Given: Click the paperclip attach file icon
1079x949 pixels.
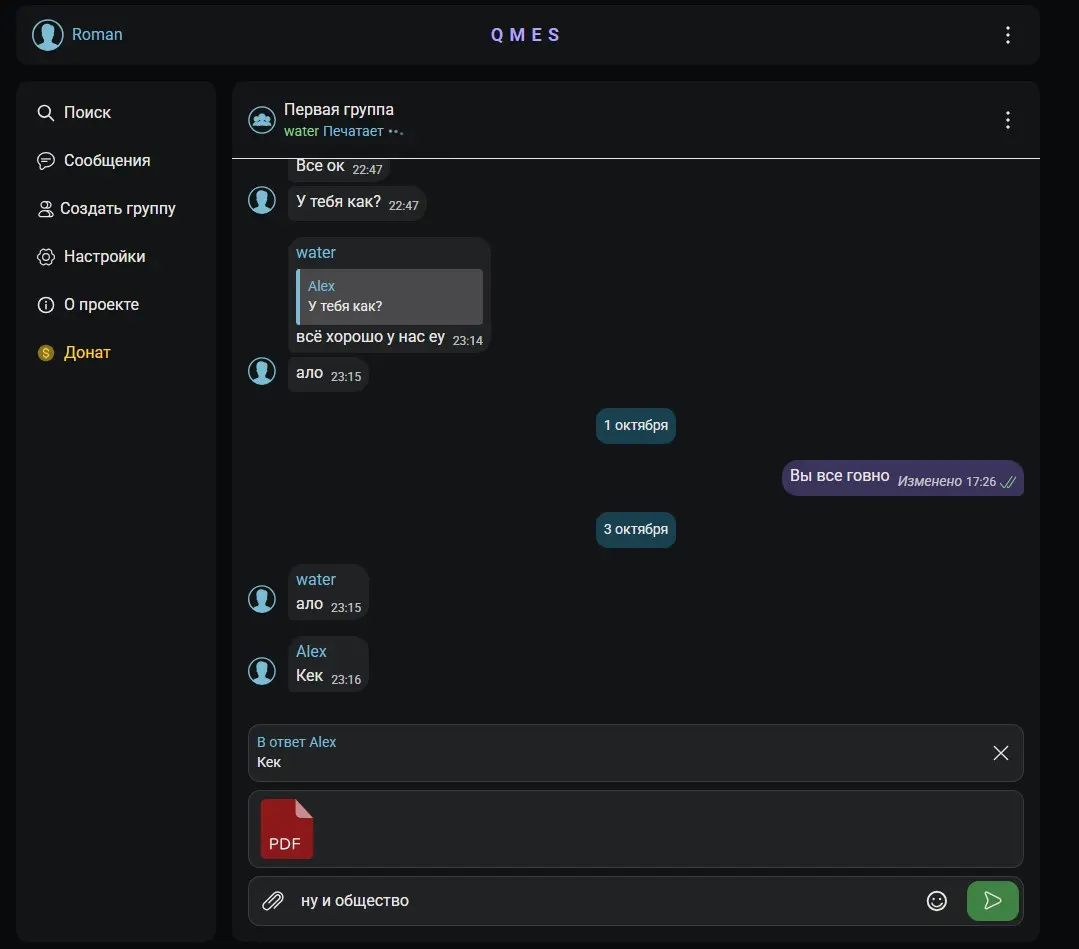Looking at the screenshot, I should (x=273, y=901).
